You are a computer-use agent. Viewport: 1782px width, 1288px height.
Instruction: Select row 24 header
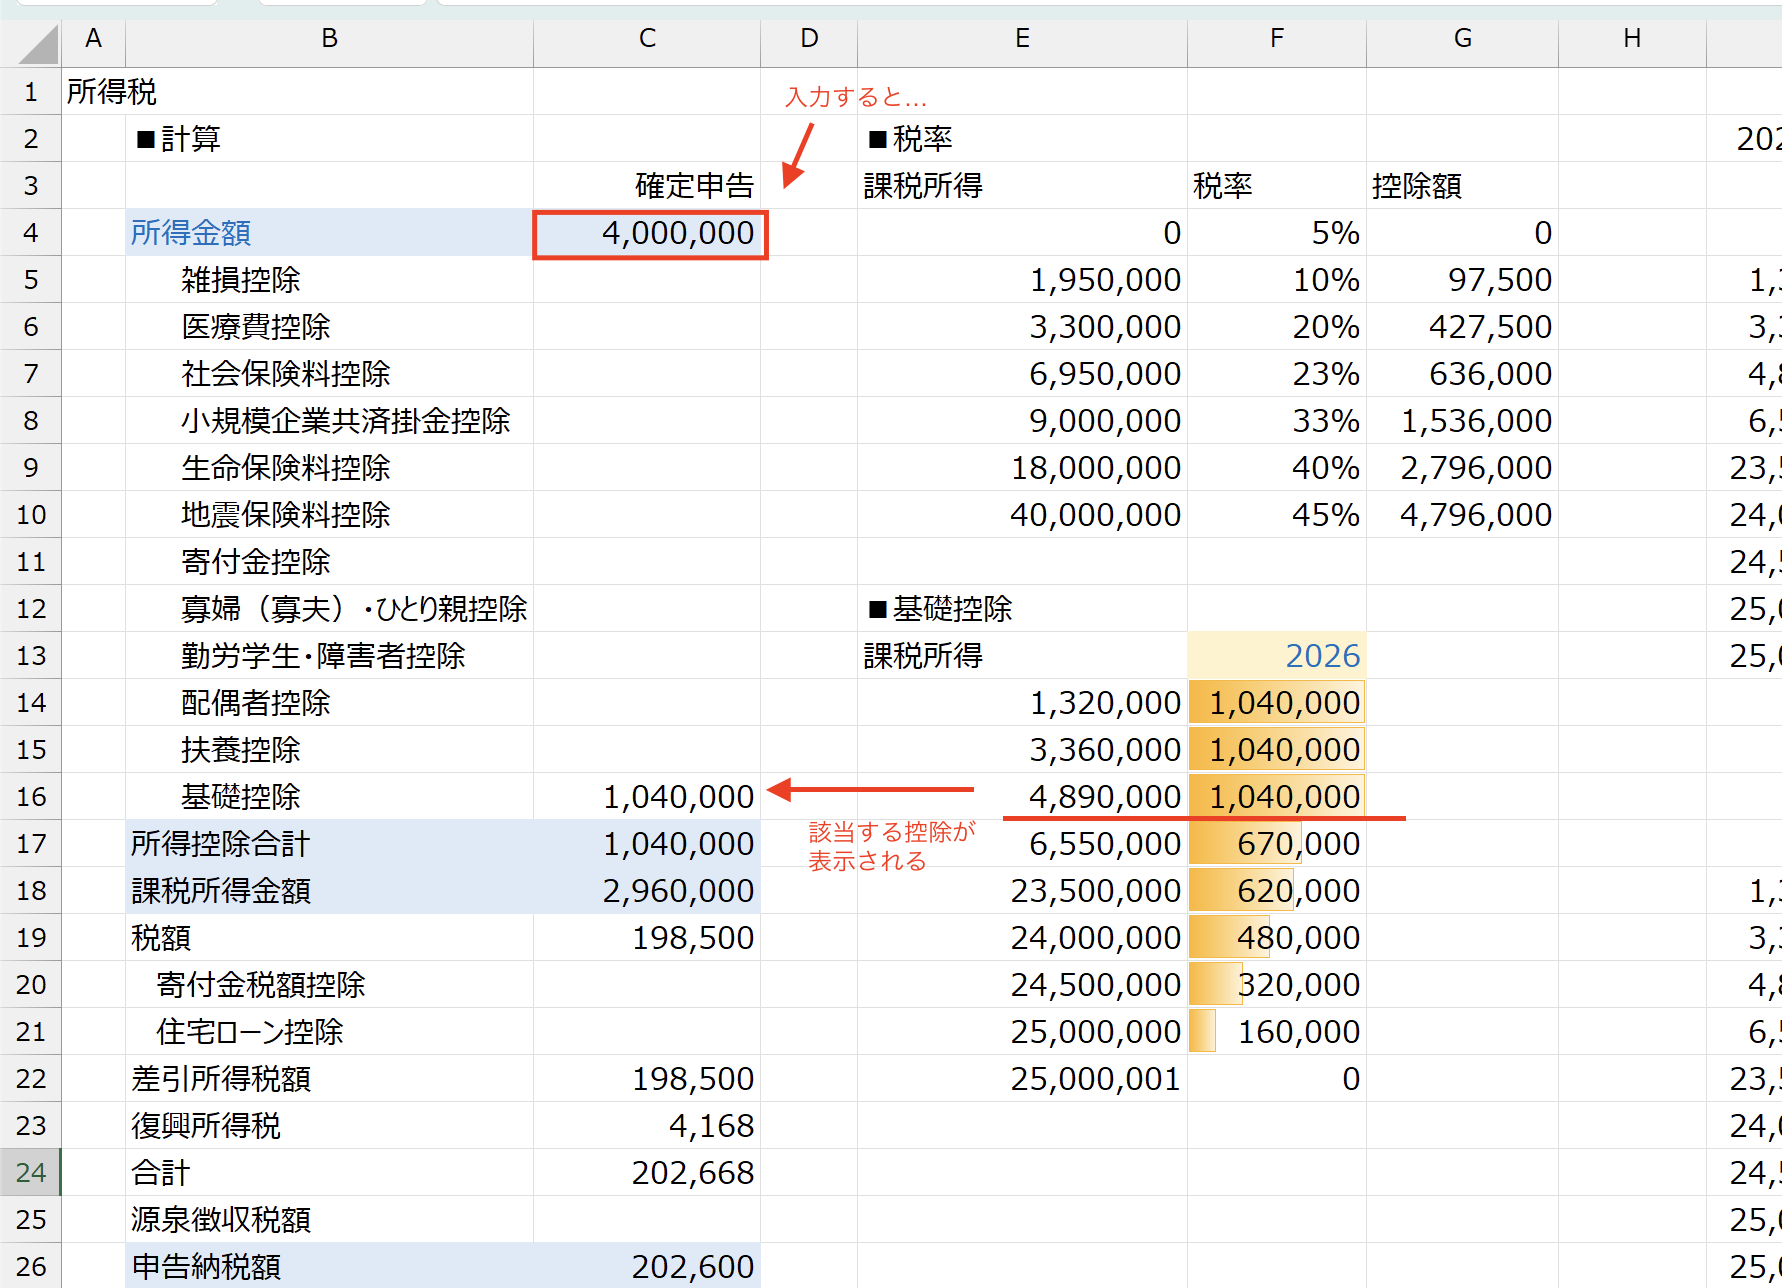pyautogui.click(x=31, y=1172)
